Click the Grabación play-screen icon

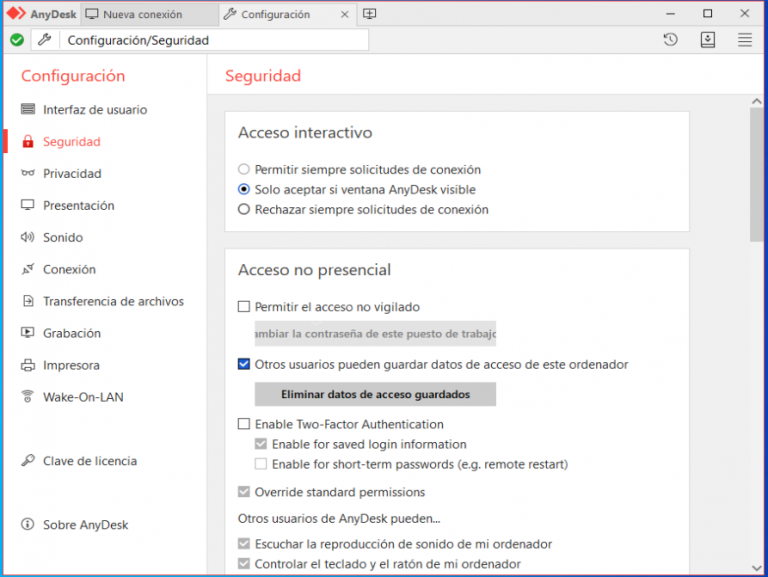[x=28, y=333]
